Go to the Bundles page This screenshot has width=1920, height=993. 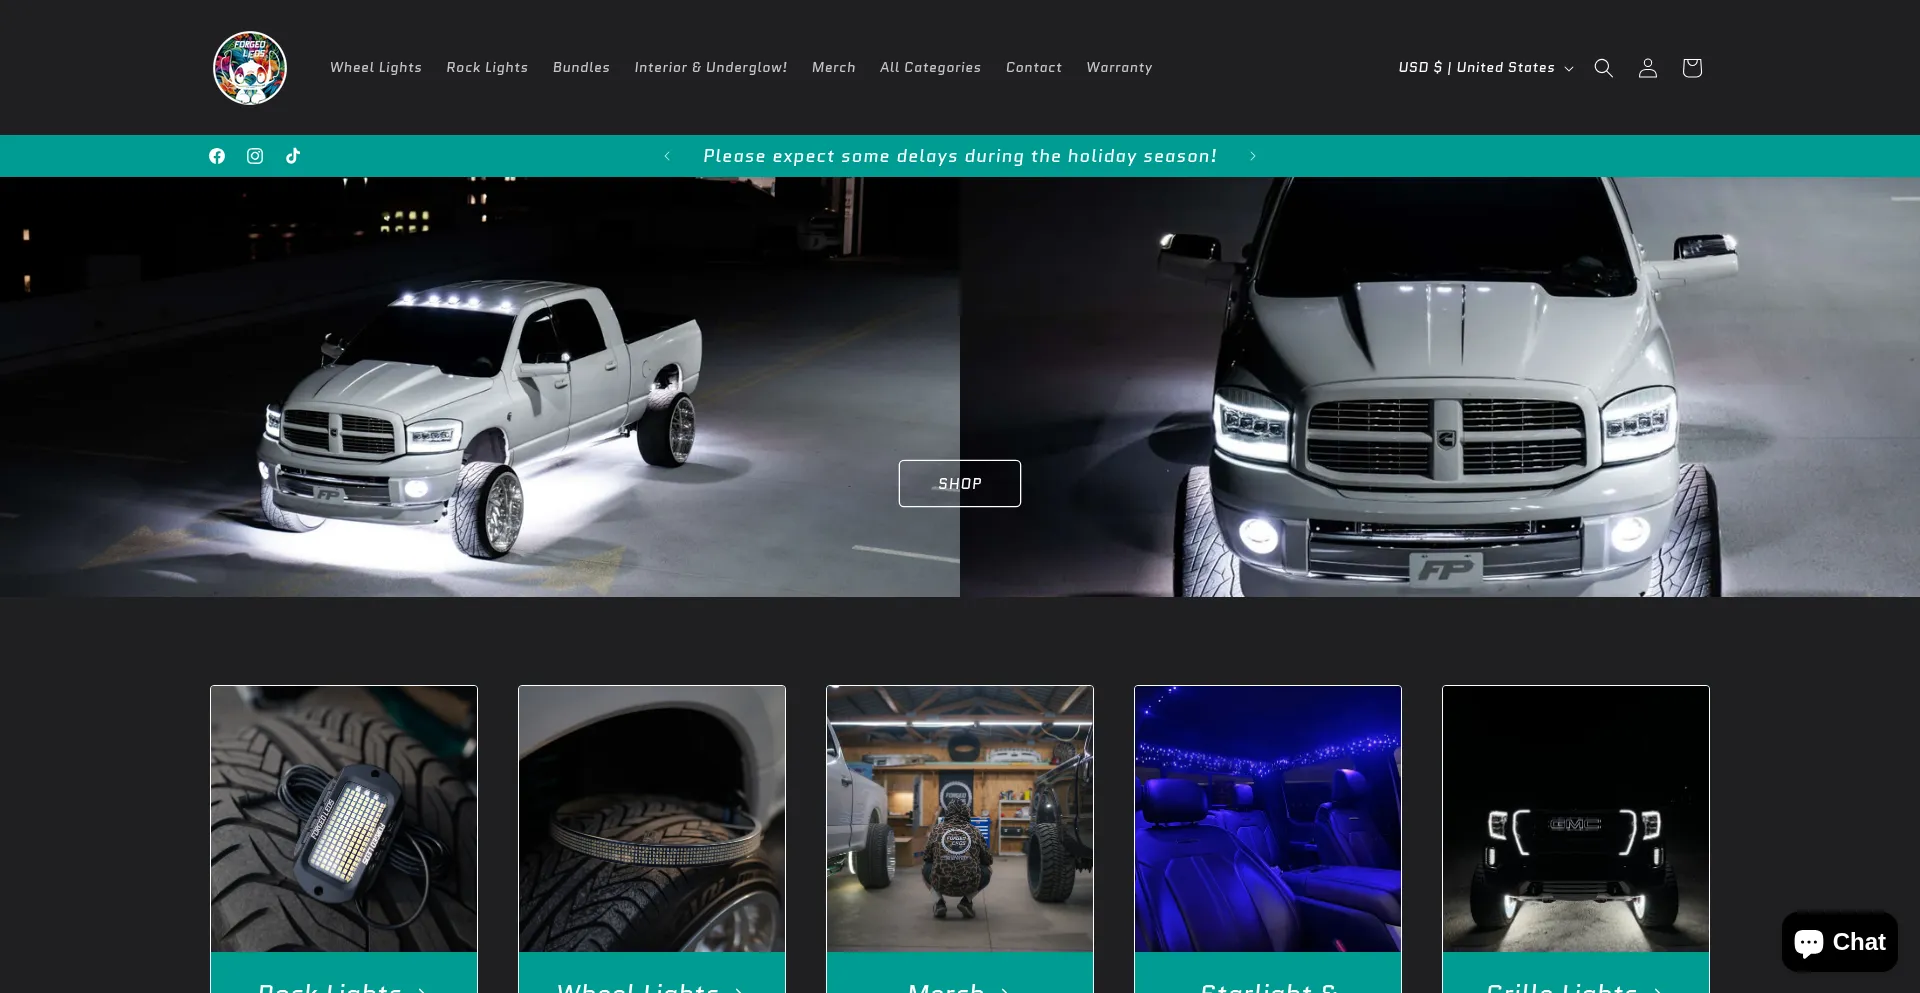[581, 68]
